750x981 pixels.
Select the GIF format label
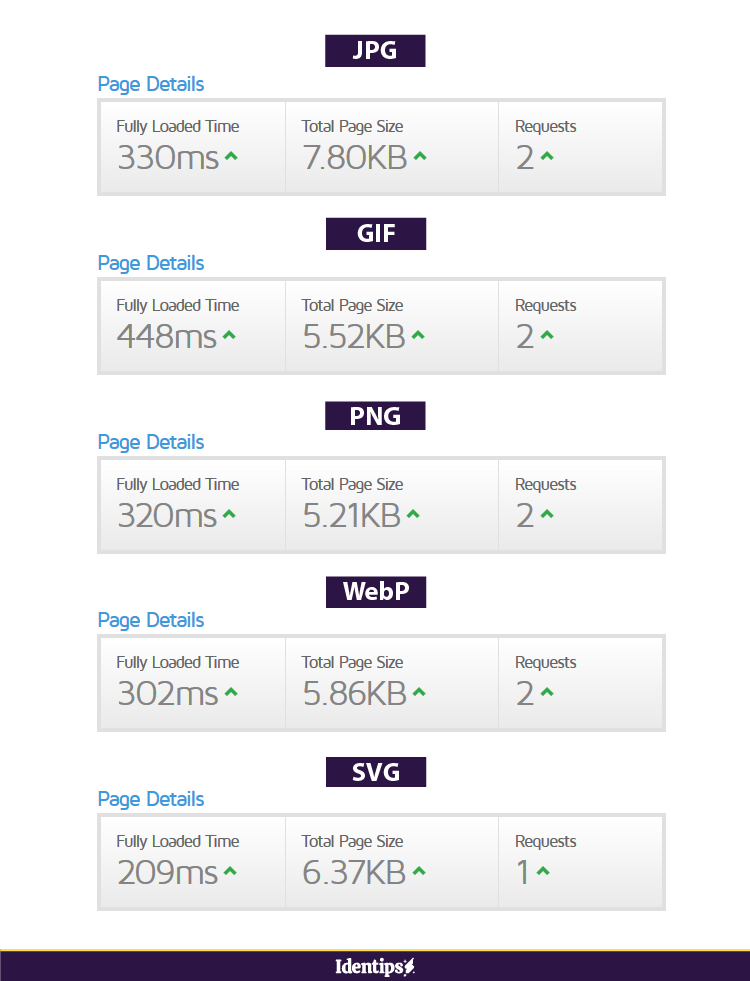click(375, 234)
